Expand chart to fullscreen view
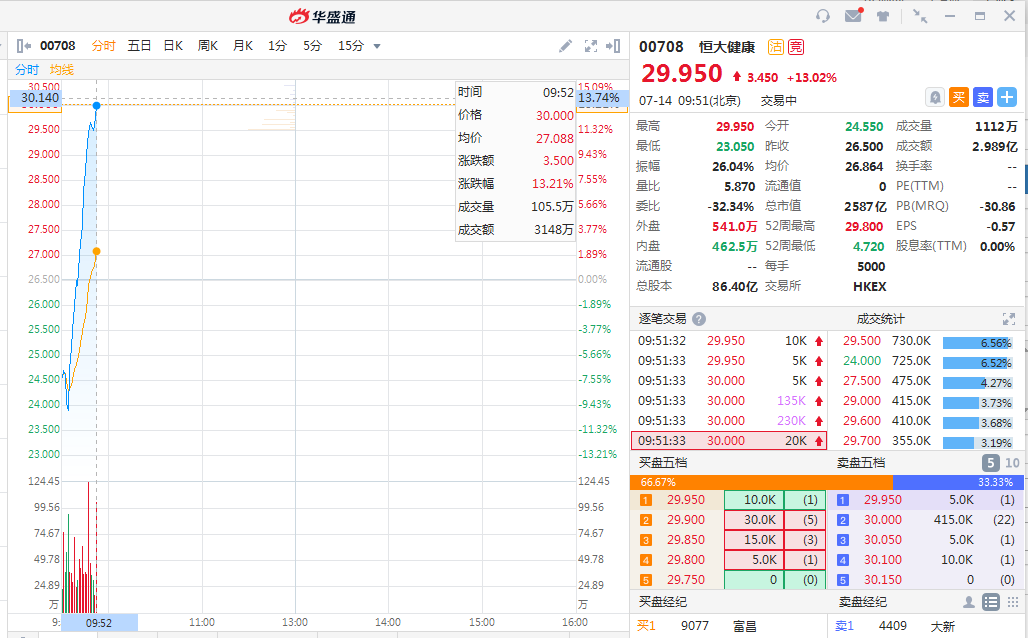1028x638 pixels. coord(590,46)
